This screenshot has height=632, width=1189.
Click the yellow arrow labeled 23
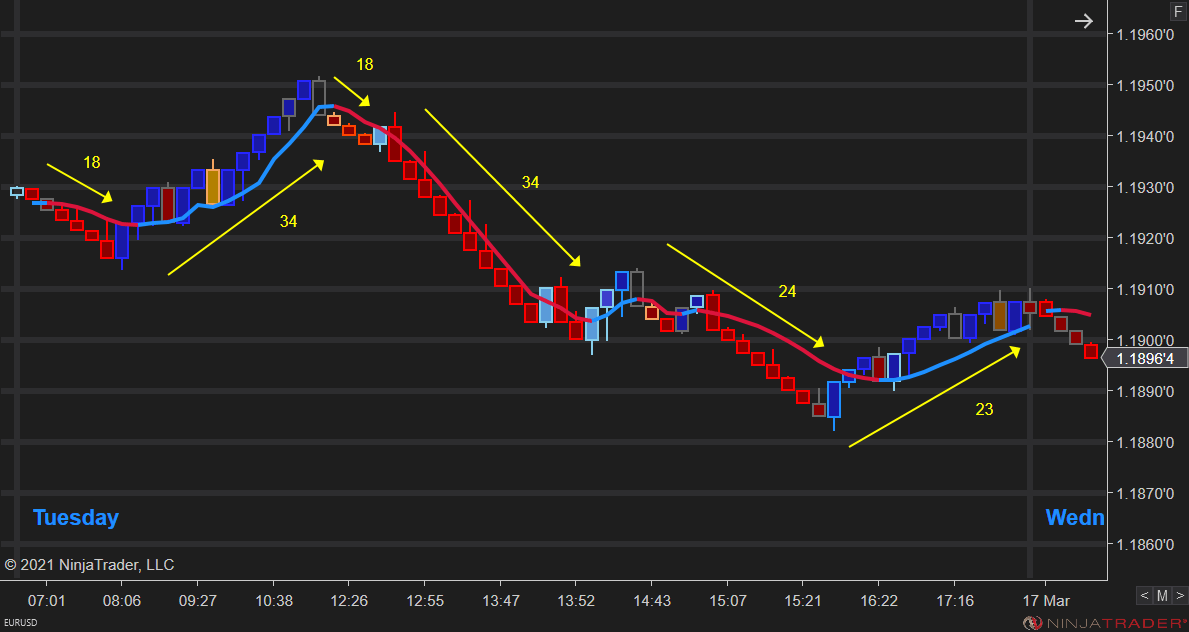tap(984, 409)
